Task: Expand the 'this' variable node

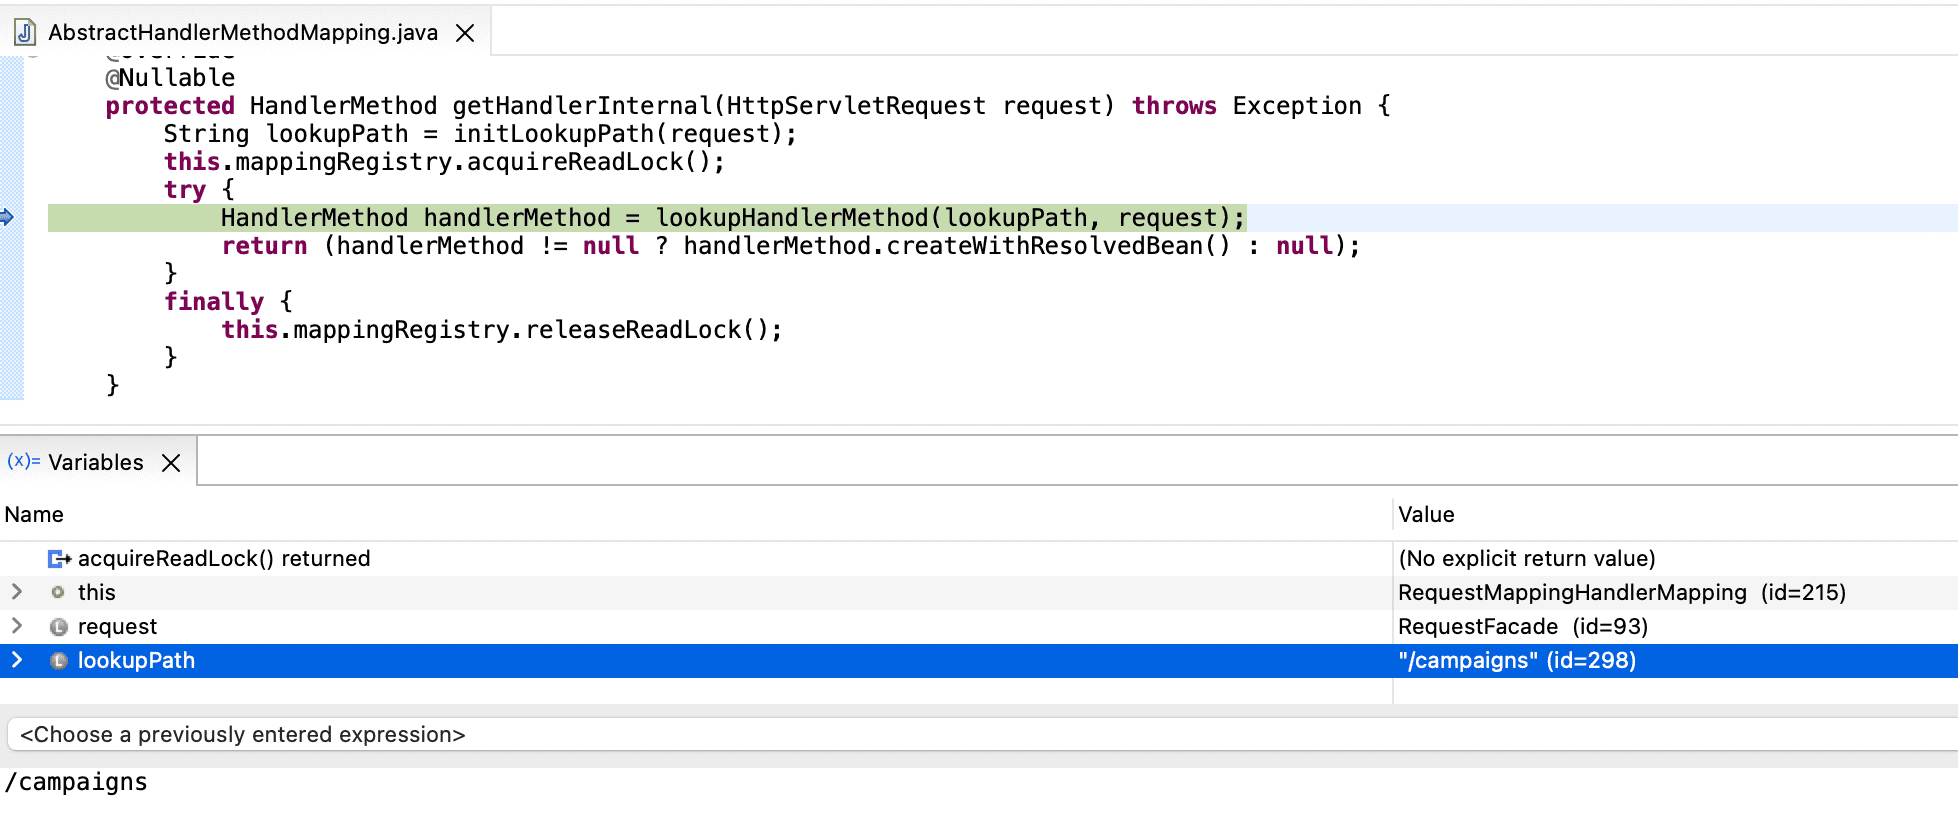Action: click(x=17, y=592)
